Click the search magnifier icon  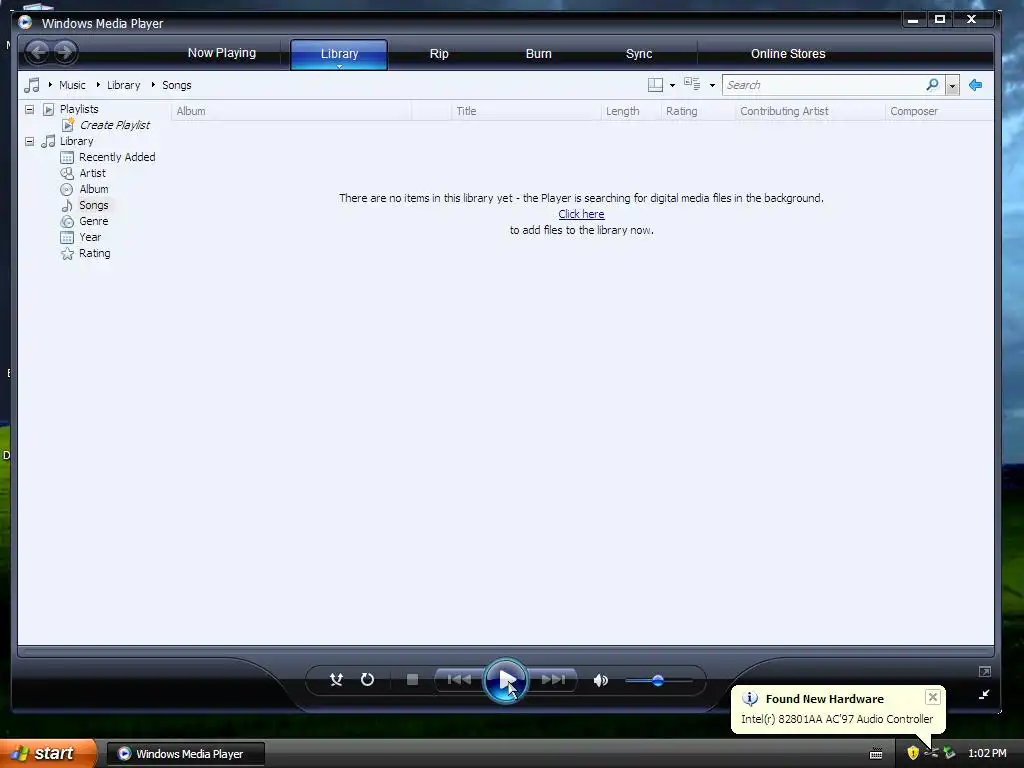(x=933, y=85)
